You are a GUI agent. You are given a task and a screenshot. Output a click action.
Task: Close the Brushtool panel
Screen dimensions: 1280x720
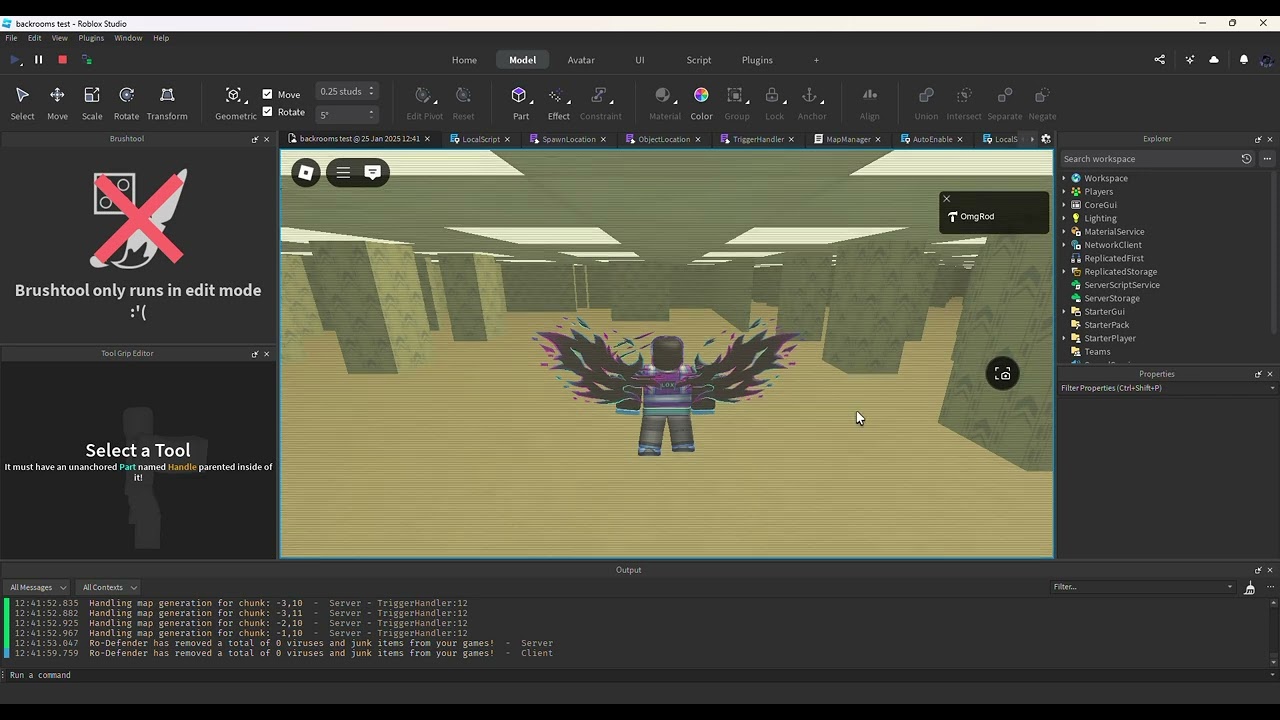pos(266,139)
